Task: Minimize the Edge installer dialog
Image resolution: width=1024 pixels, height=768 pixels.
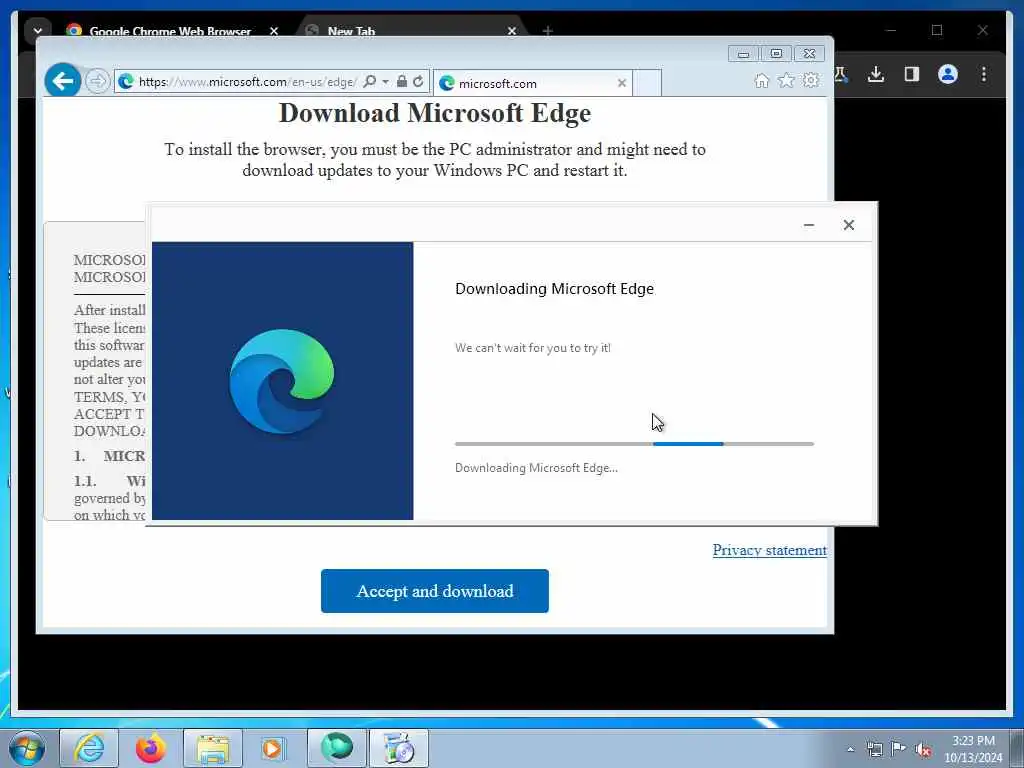Action: [809, 225]
